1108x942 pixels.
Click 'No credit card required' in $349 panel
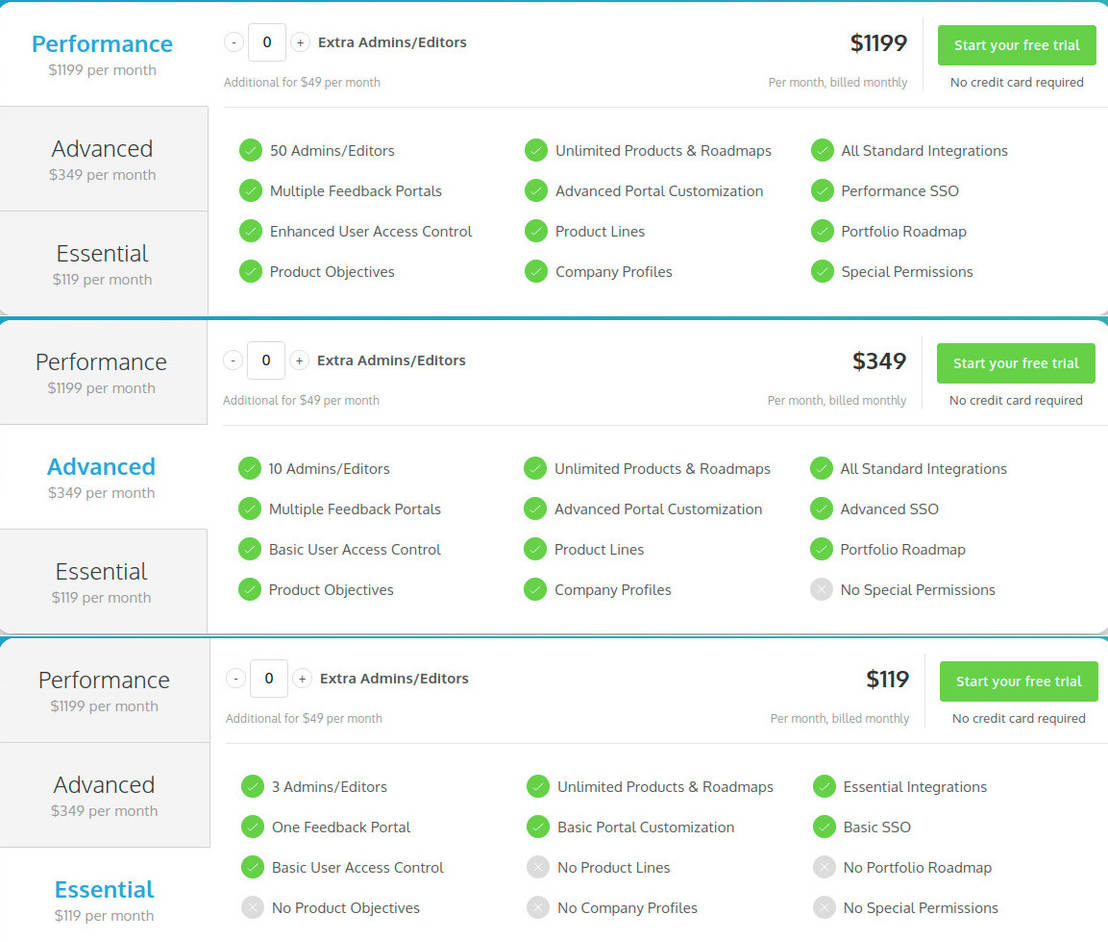[x=1016, y=400]
